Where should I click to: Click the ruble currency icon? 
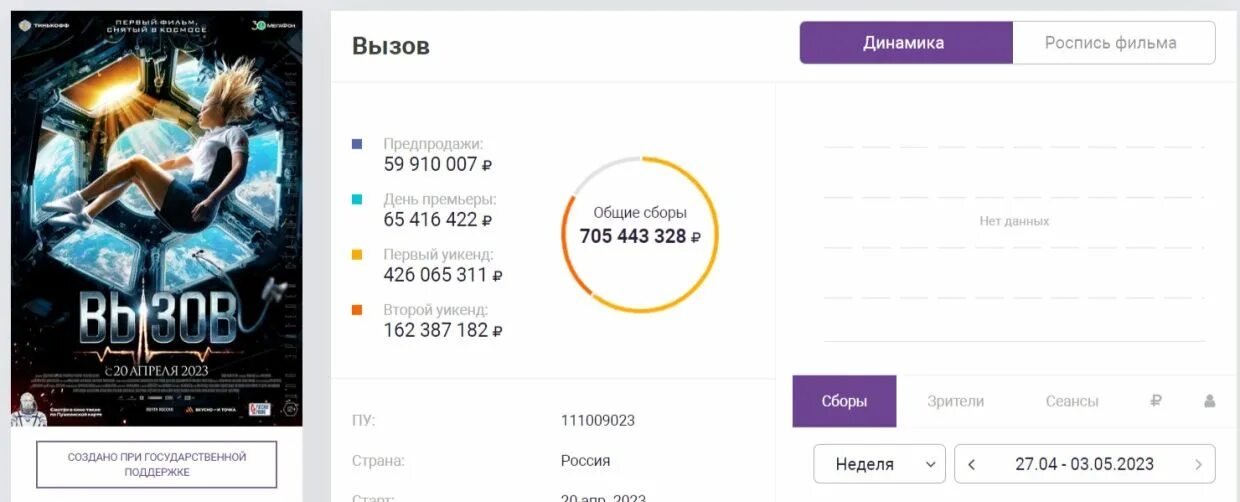pos(1156,401)
